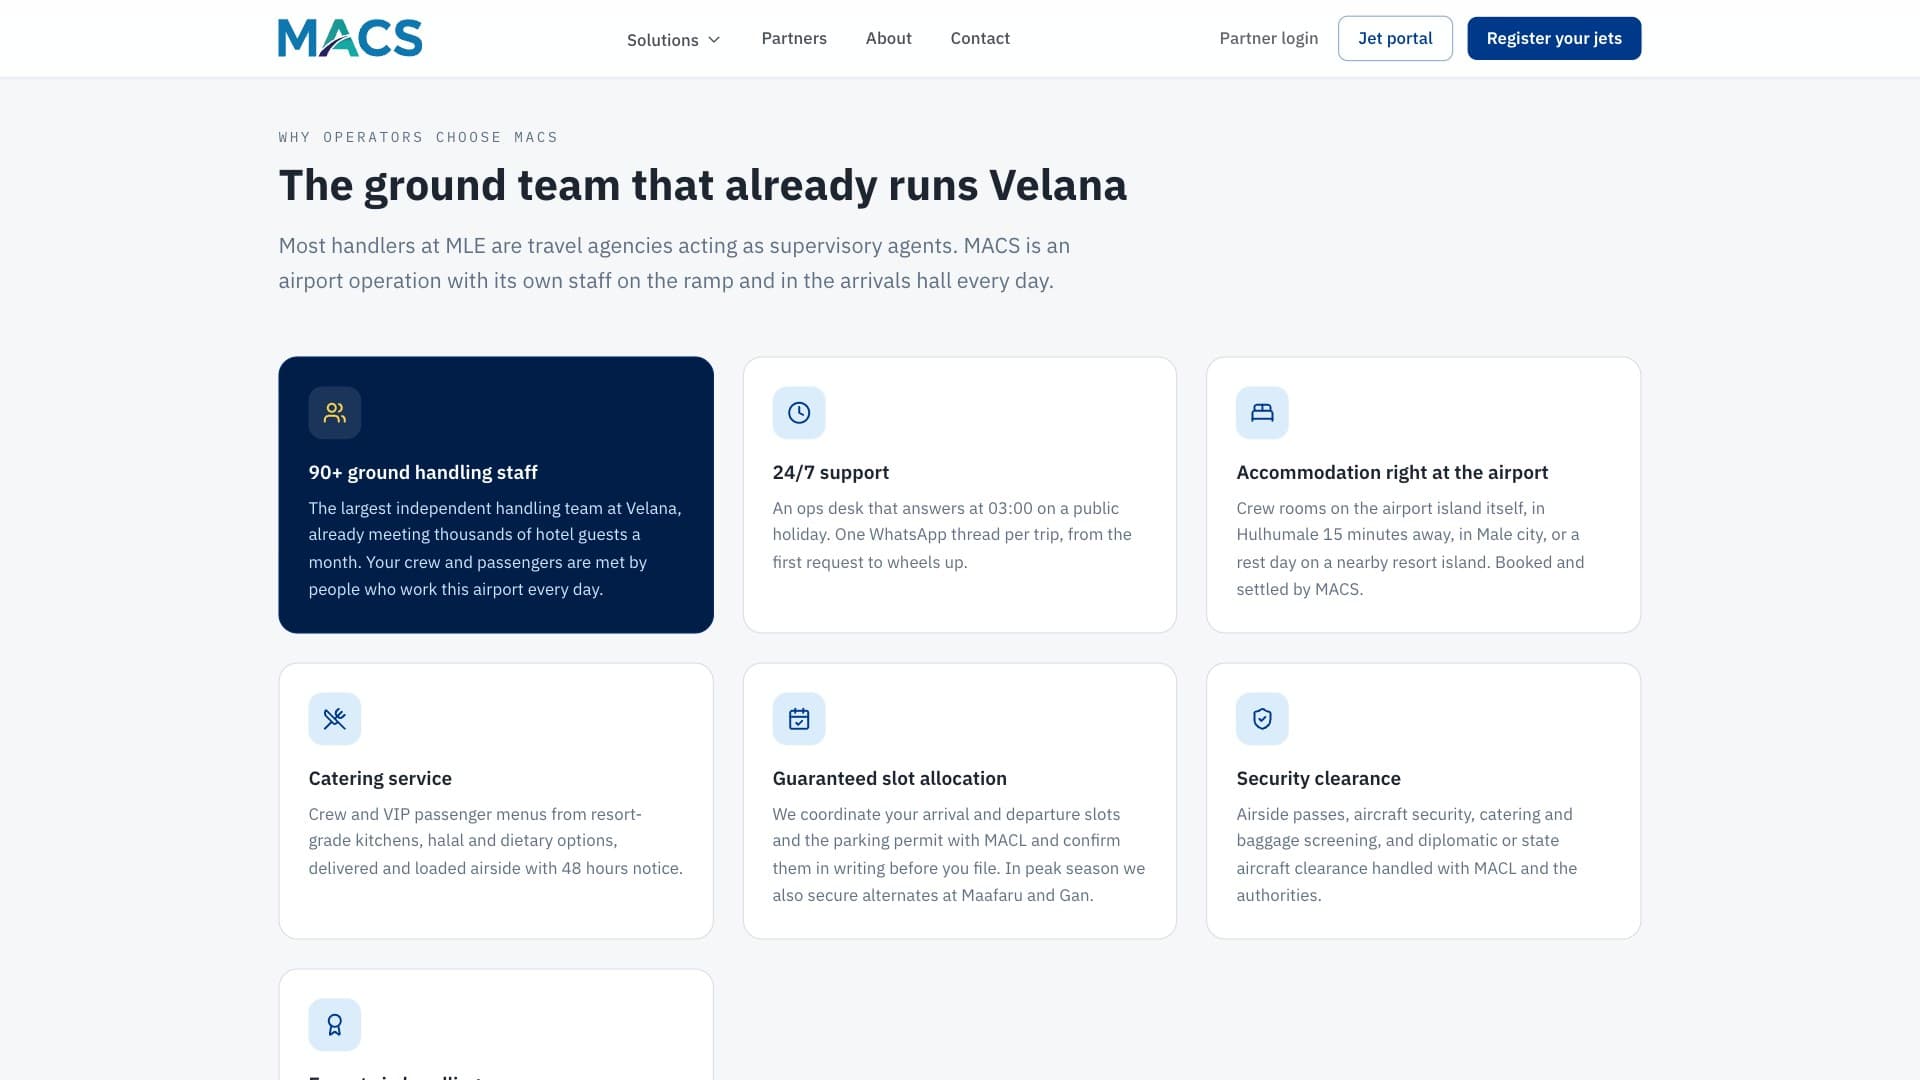
Task: Click 'WHY OPERATORS CHOOSE MACS' eyebrow text
Action: pos(418,137)
